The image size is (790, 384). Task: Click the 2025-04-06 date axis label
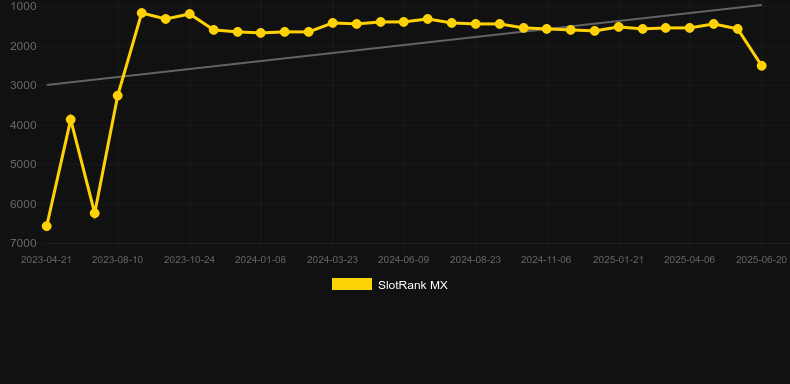point(689,260)
